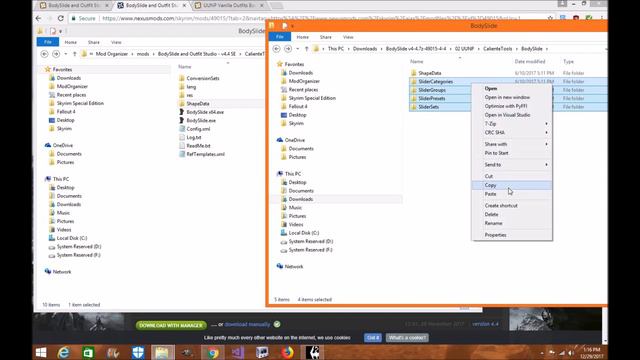The image size is (640, 360).
Task: Choose Cut from the context menu
Action: (489, 176)
